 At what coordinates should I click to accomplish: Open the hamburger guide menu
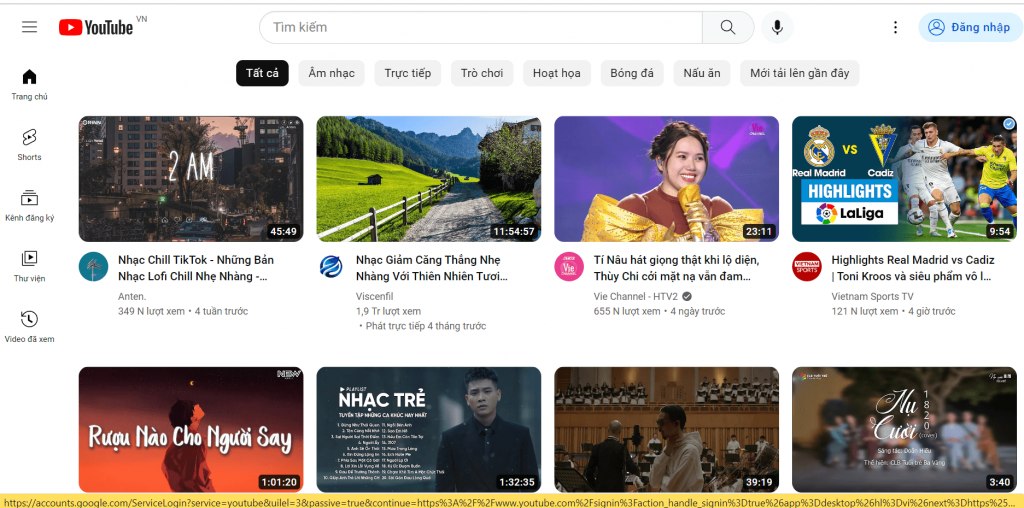[29, 27]
